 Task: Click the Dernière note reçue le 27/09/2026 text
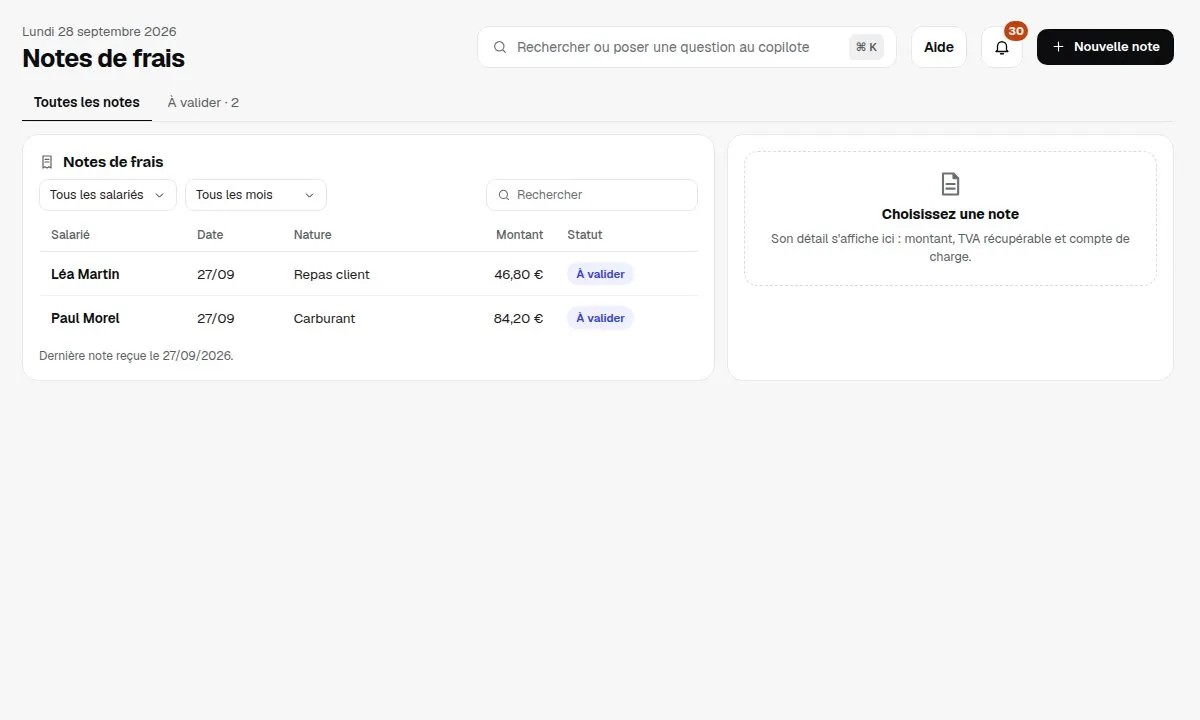(136, 355)
